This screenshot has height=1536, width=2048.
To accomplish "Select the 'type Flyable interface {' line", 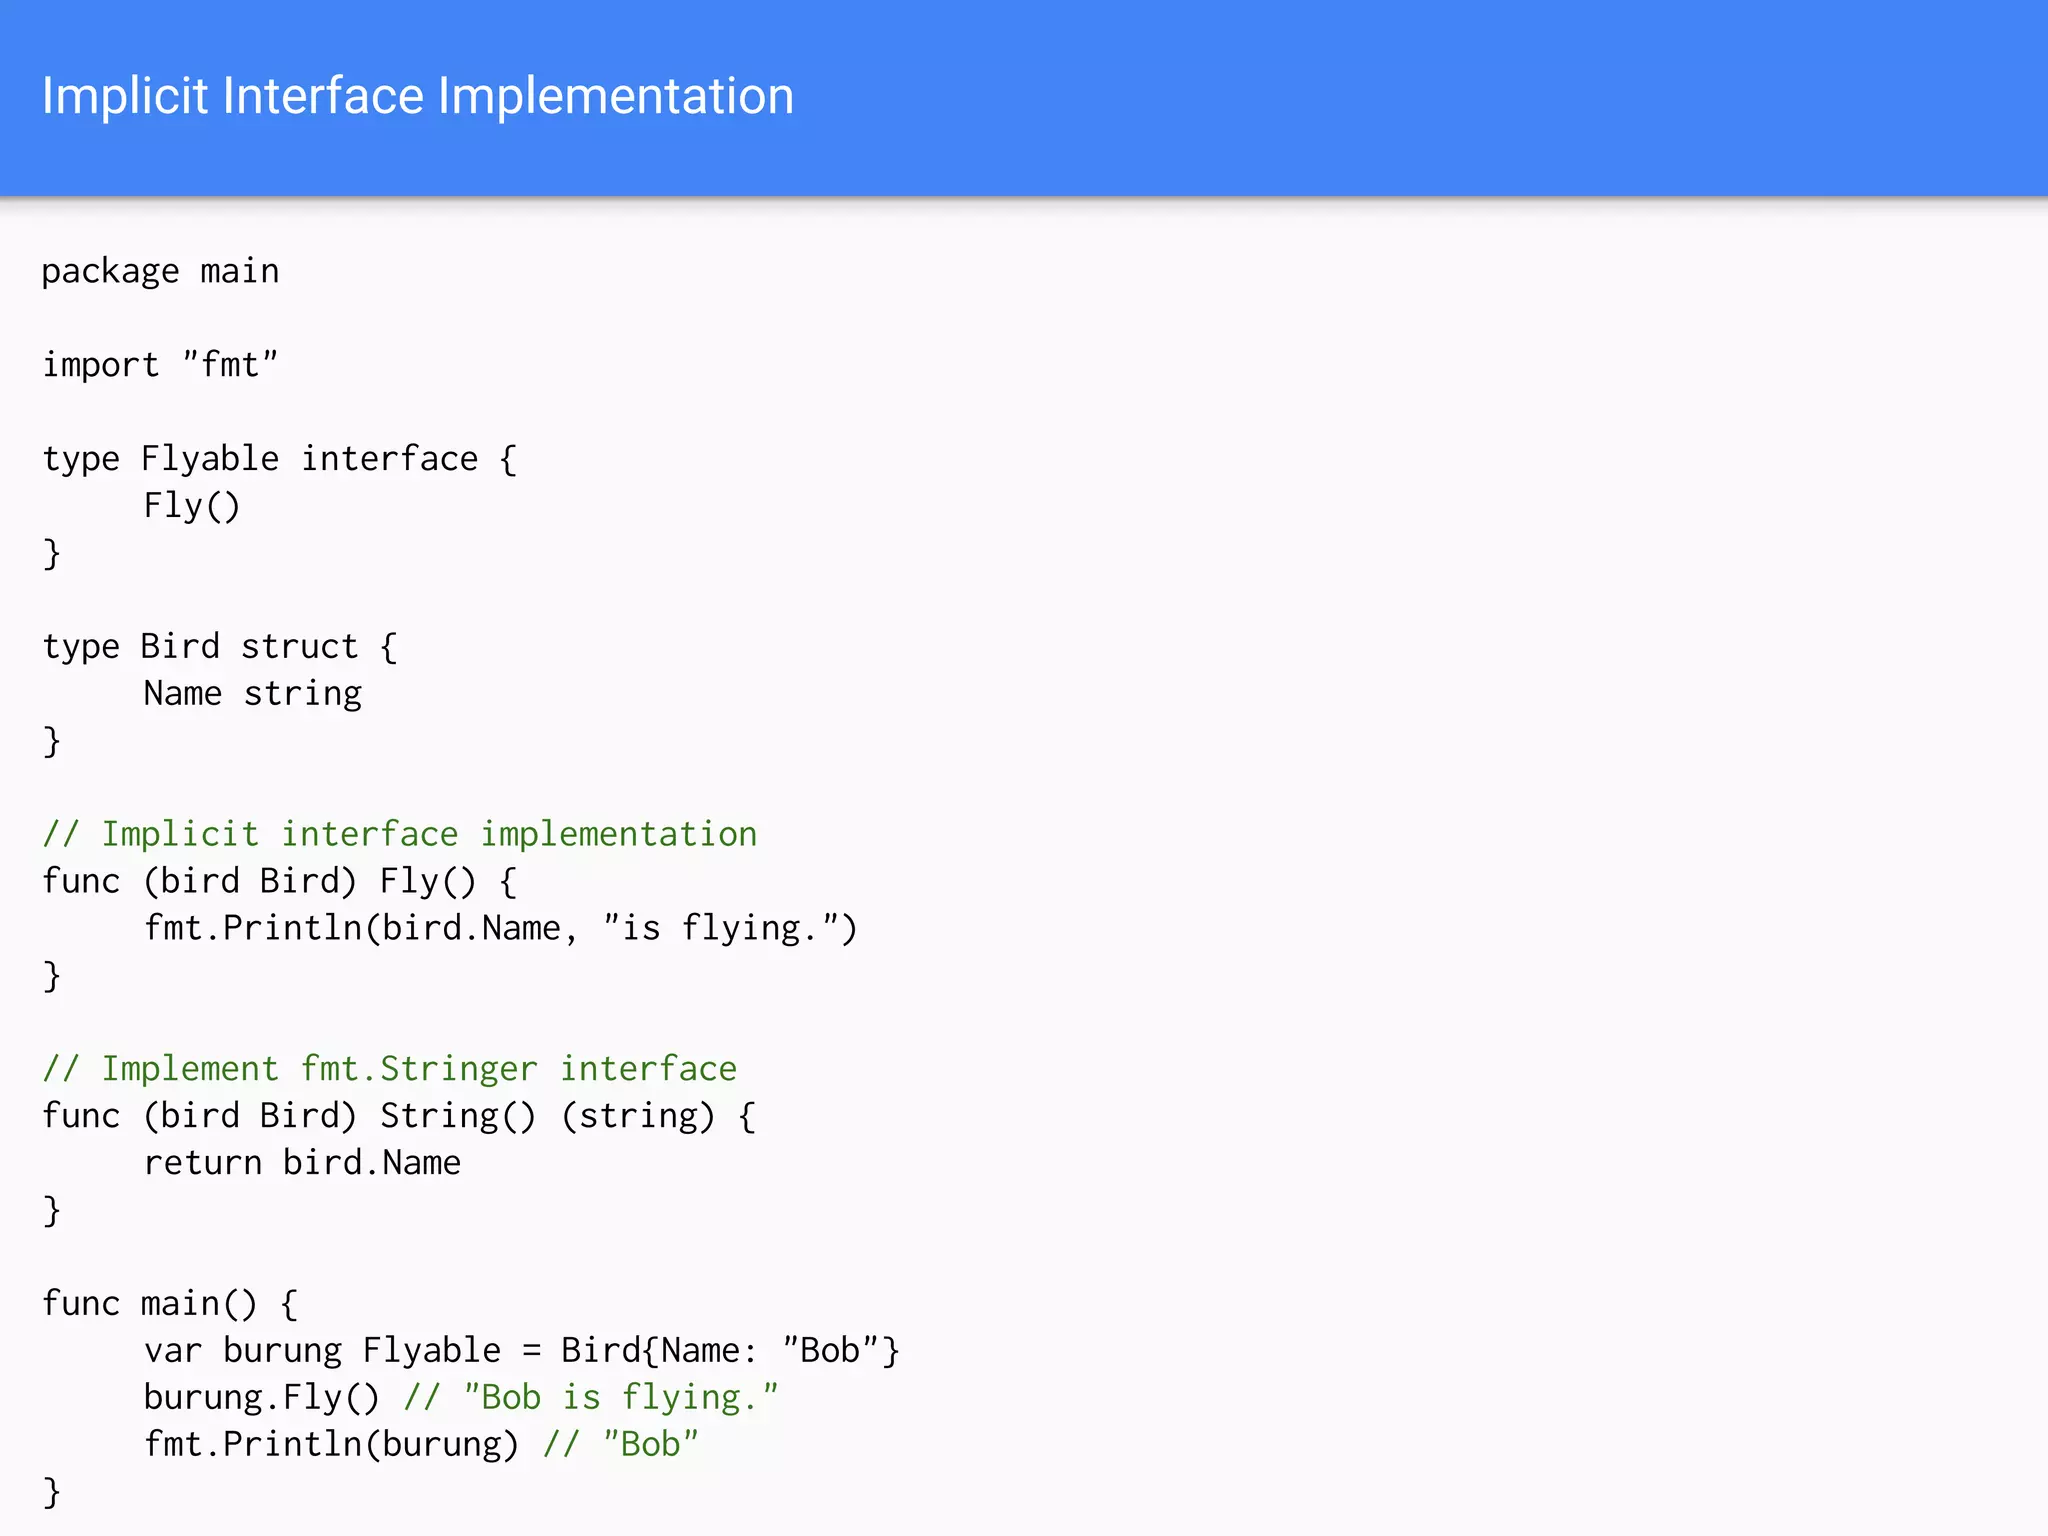I will 280,459.
